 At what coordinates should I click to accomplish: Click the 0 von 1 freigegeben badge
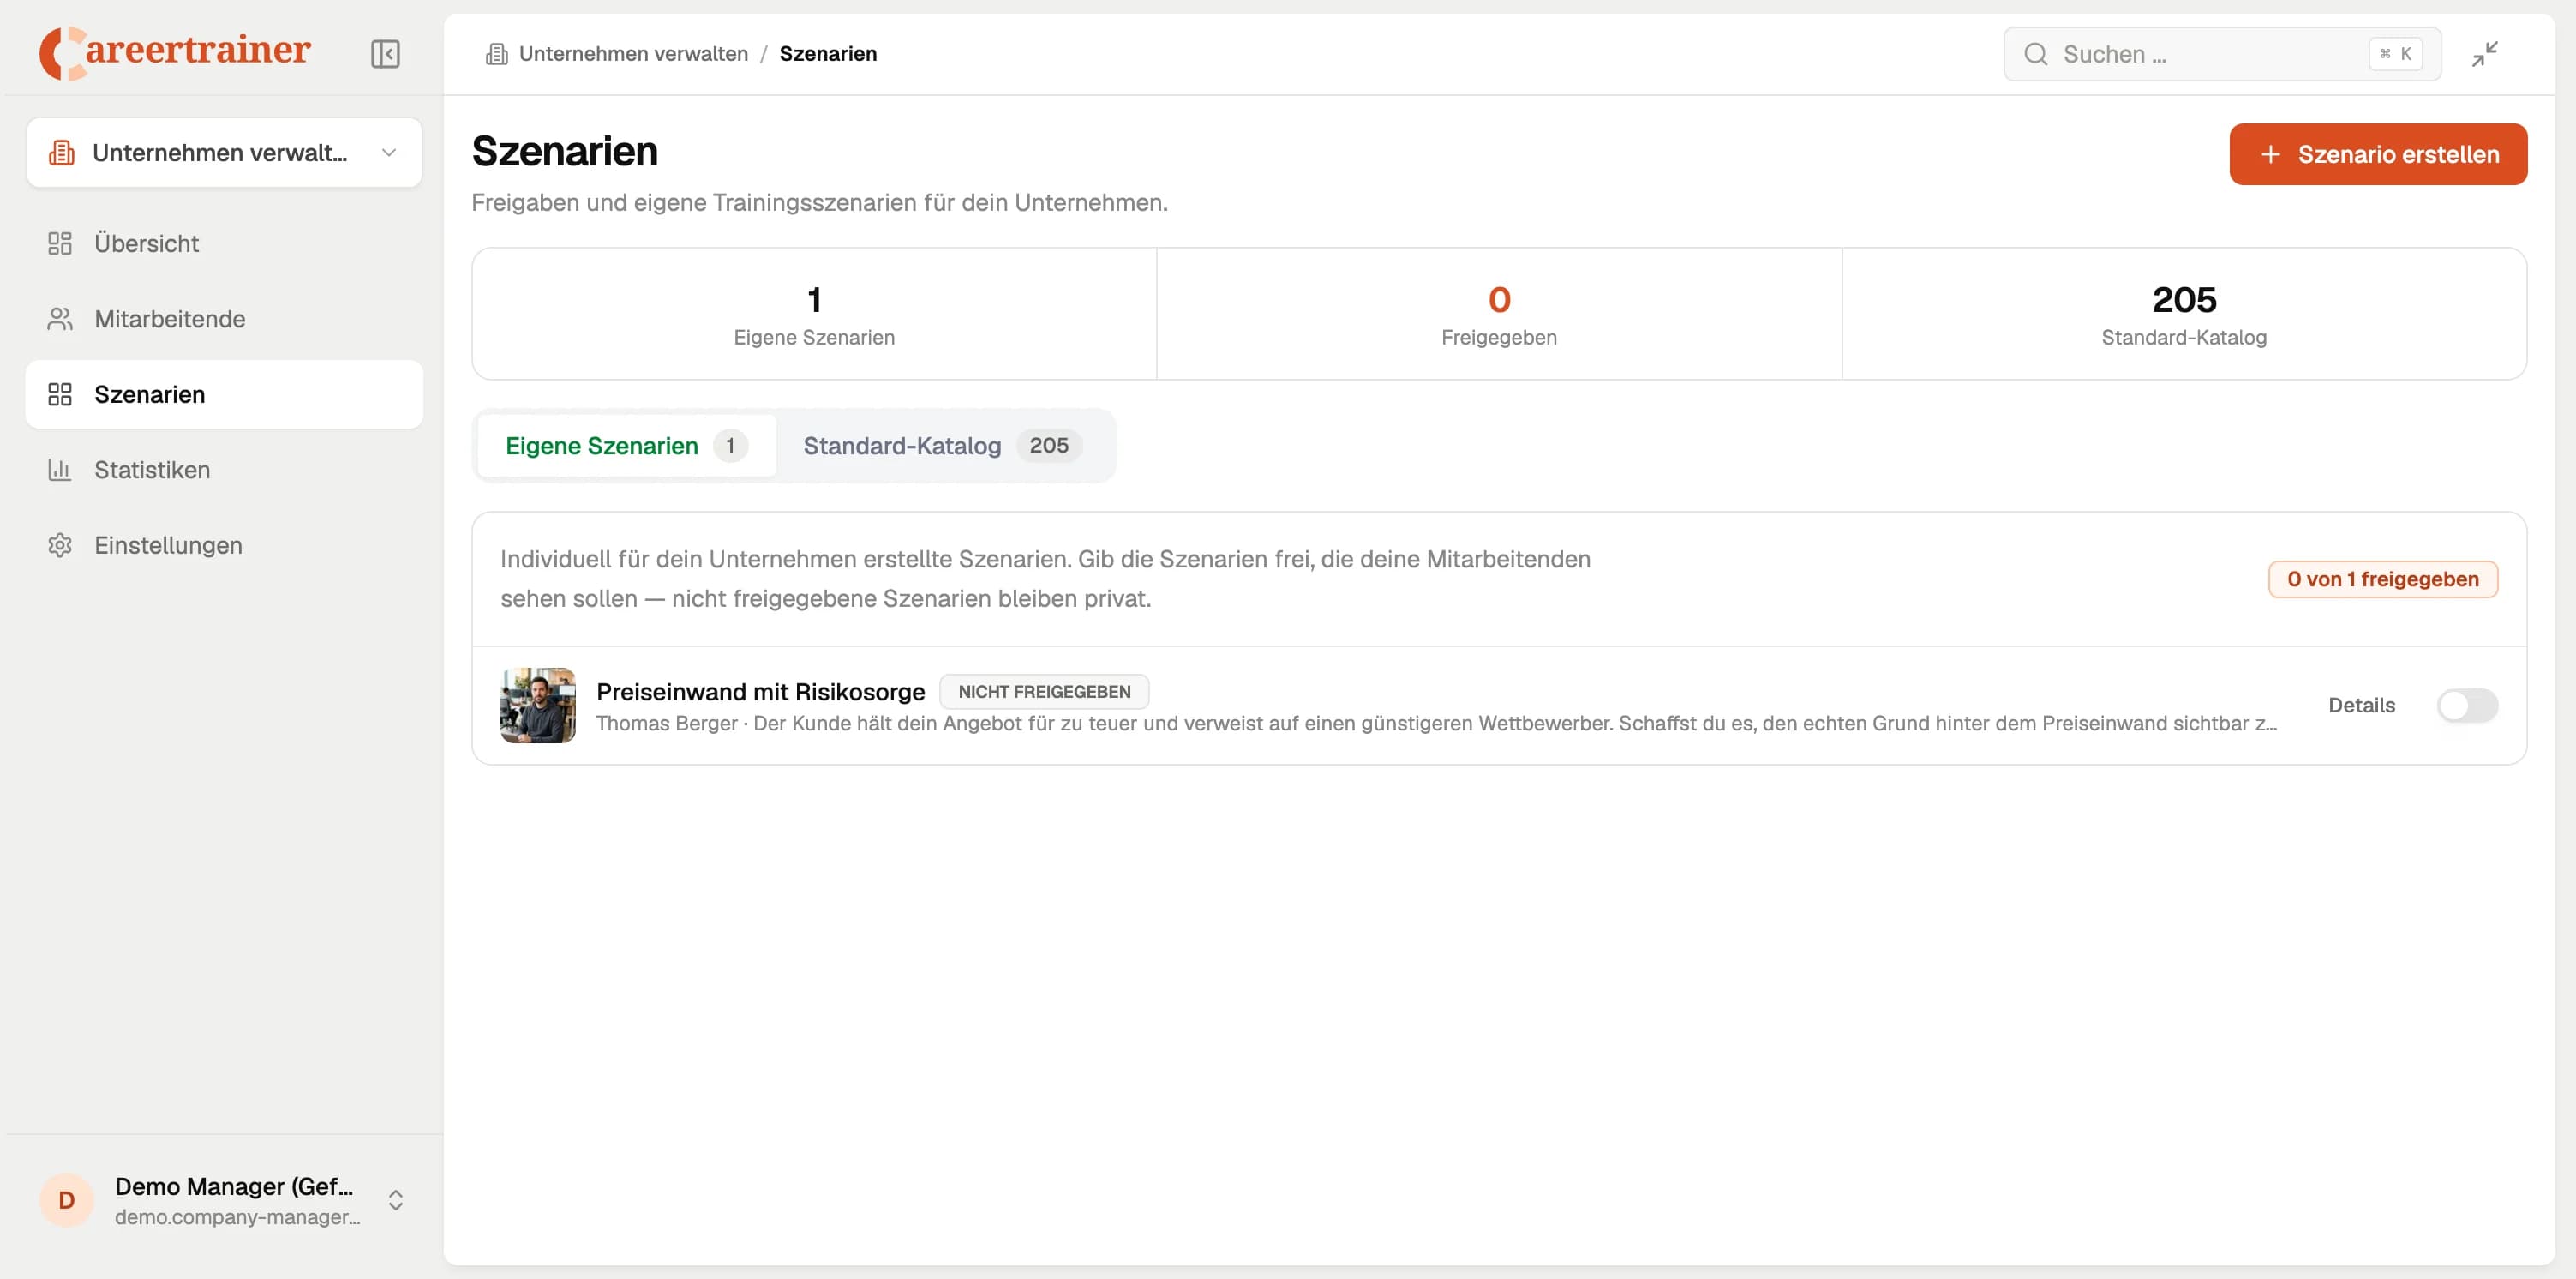tap(2383, 579)
